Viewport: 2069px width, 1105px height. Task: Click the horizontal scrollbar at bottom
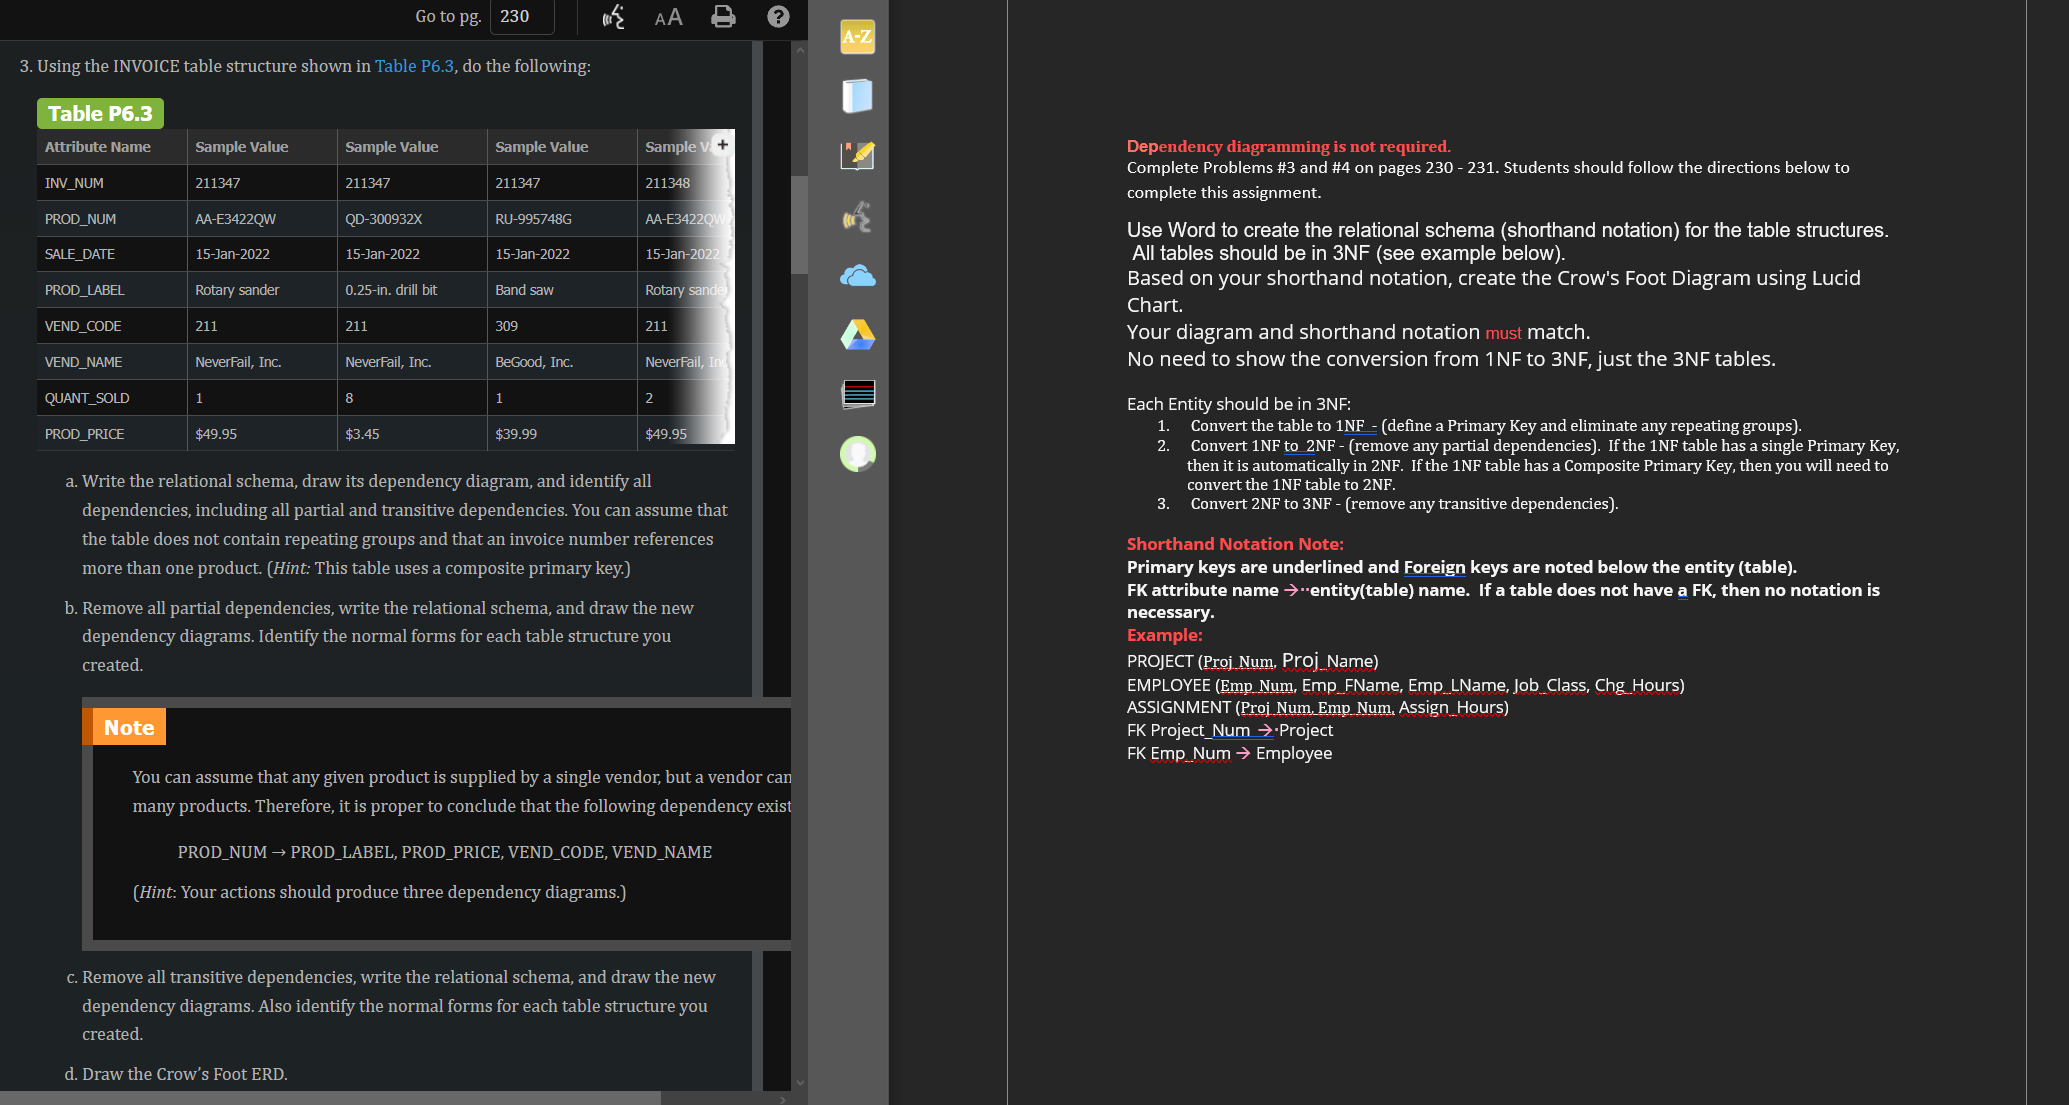[330, 1098]
